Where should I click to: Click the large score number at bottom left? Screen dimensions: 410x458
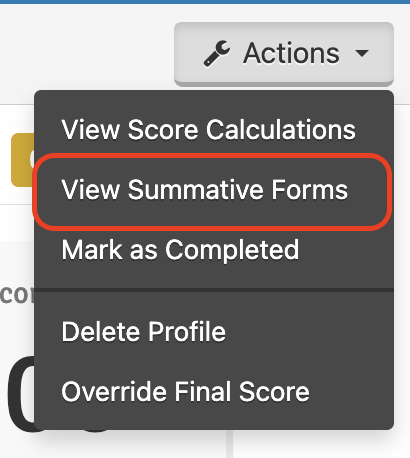pos(21,394)
